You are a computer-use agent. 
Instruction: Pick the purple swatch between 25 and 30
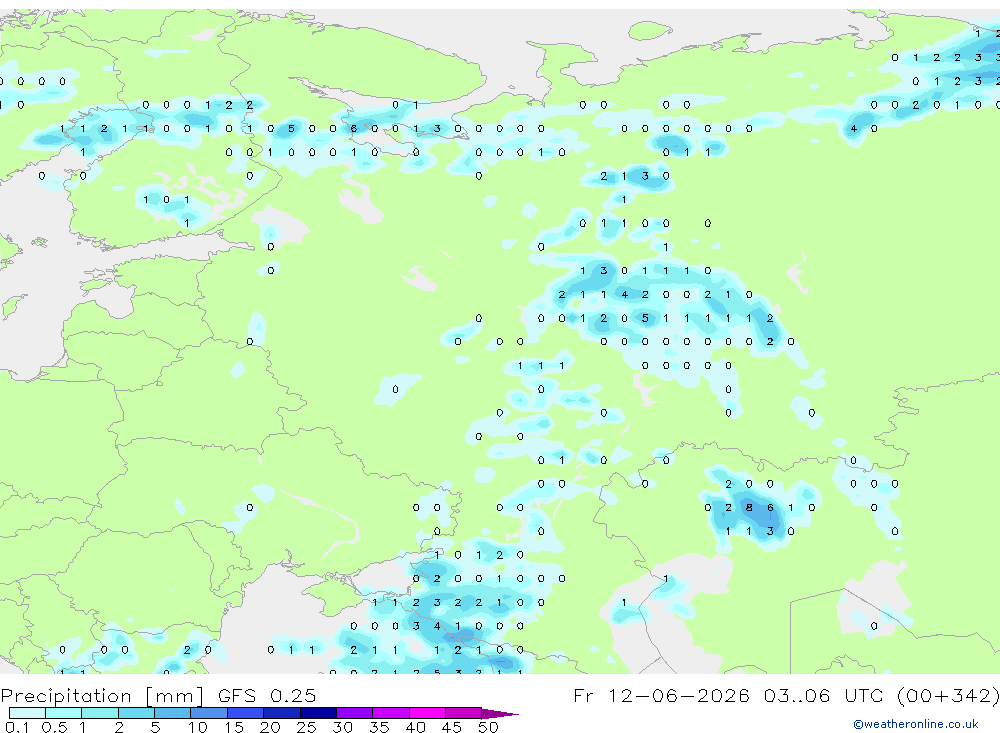318,713
